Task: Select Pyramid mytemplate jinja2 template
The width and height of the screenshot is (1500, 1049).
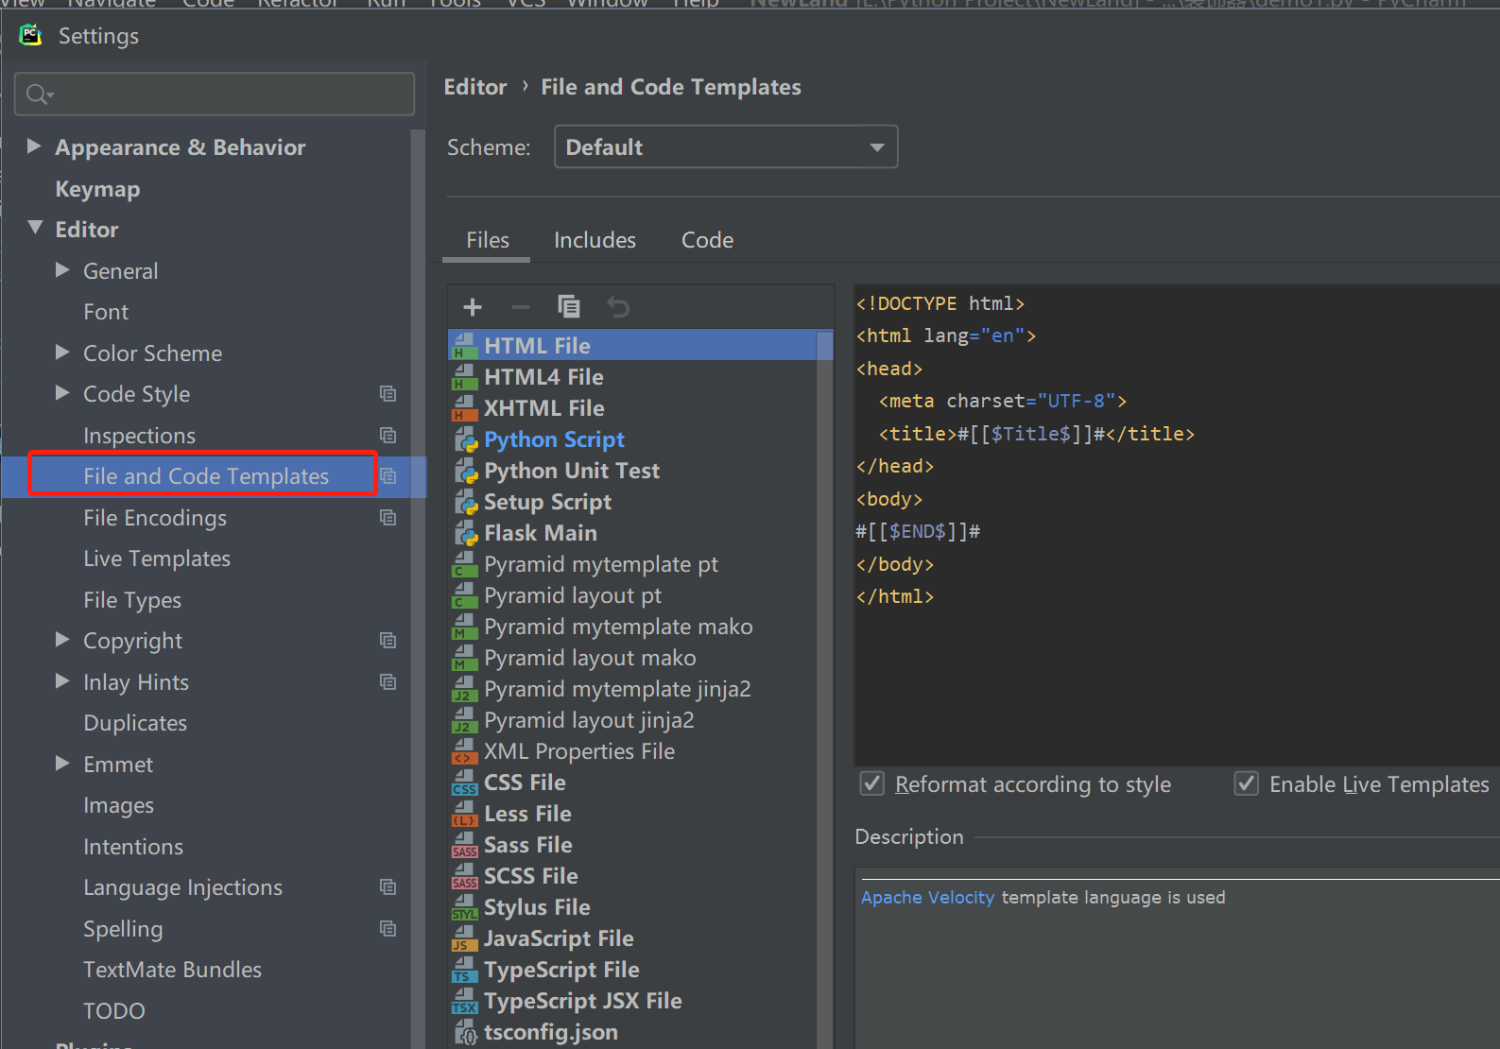Action: click(617, 689)
